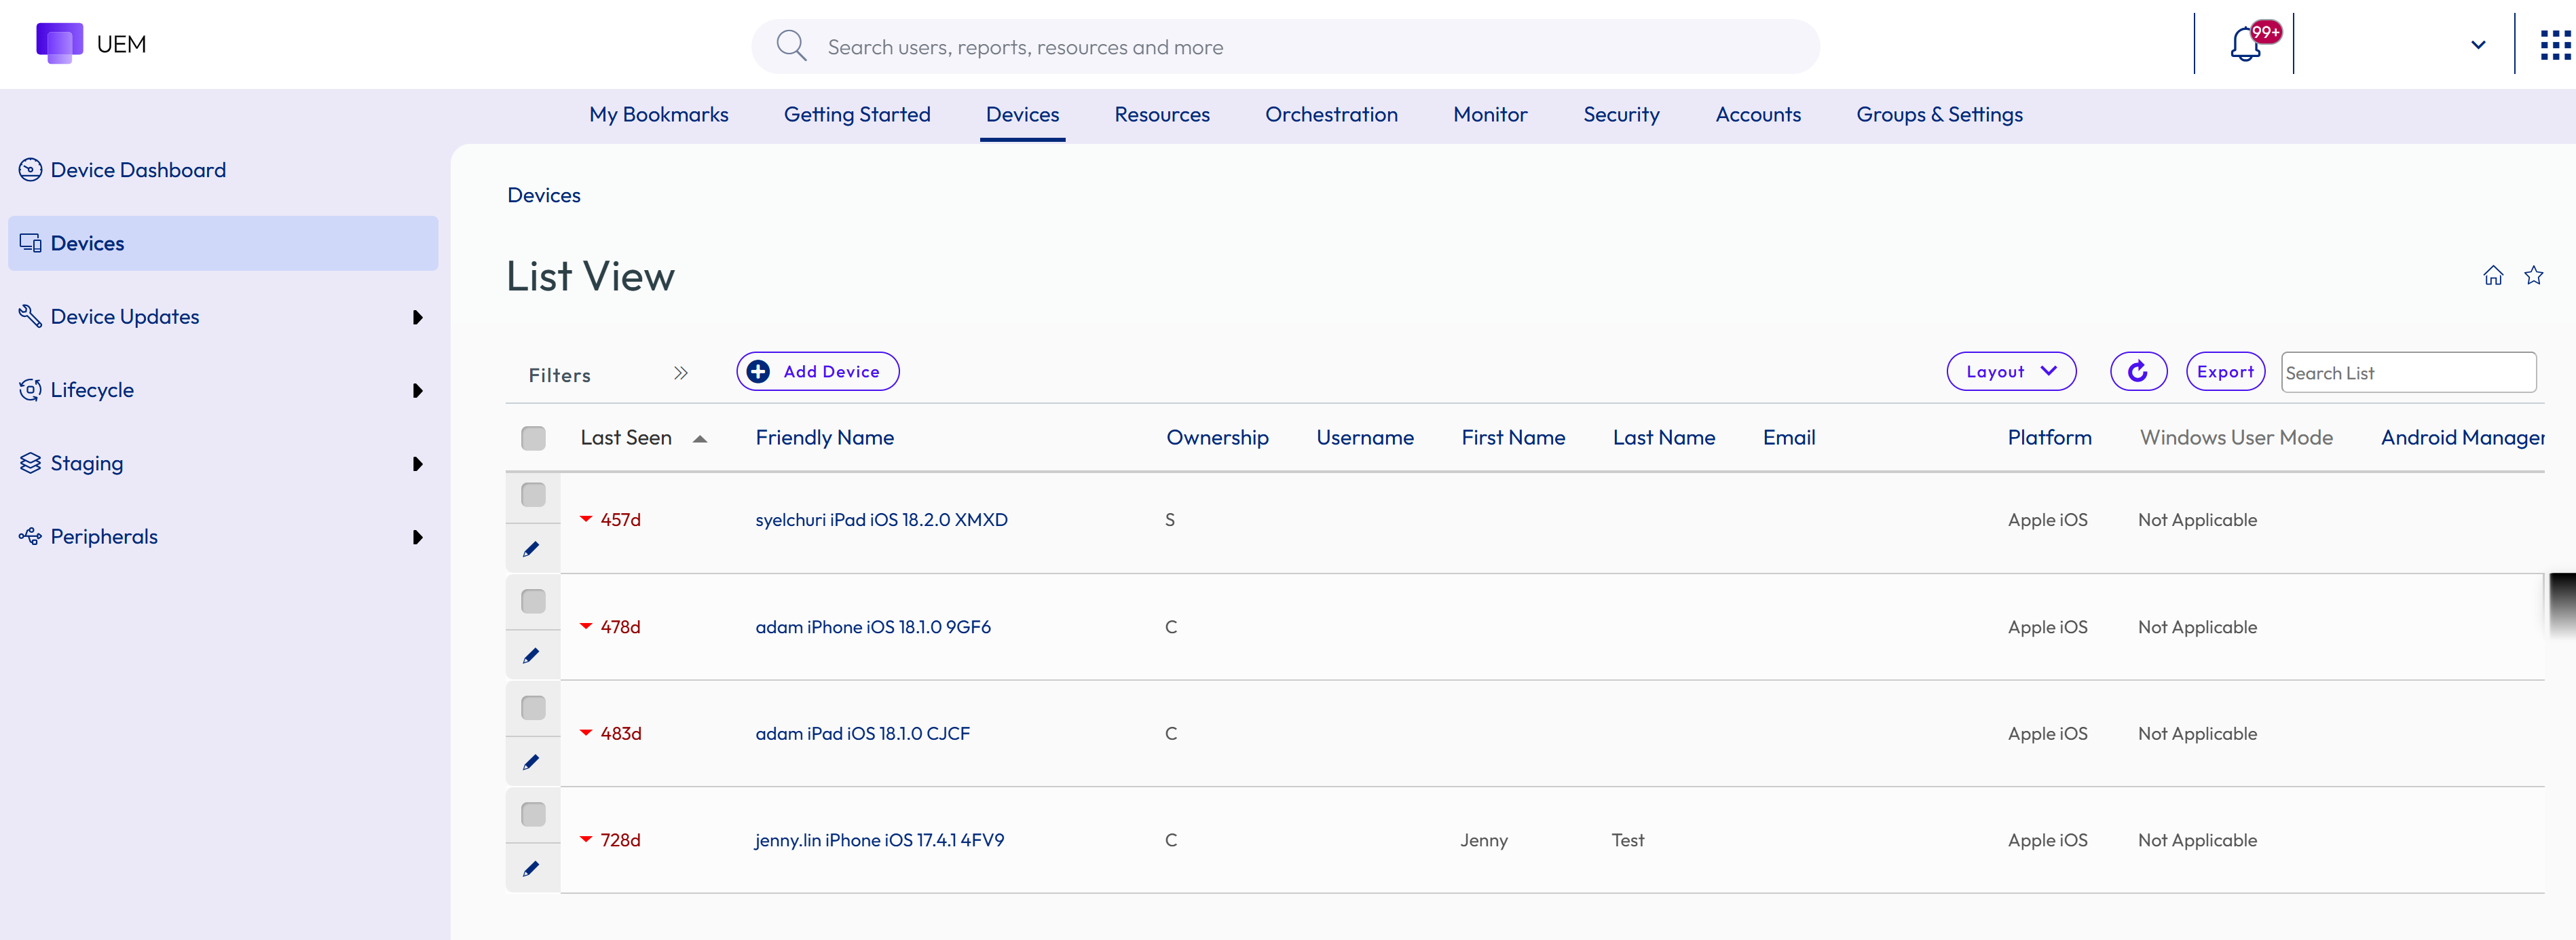Select checkbox for adam iPhone row
Image resolution: width=2576 pixels, height=940 pixels.
533,601
